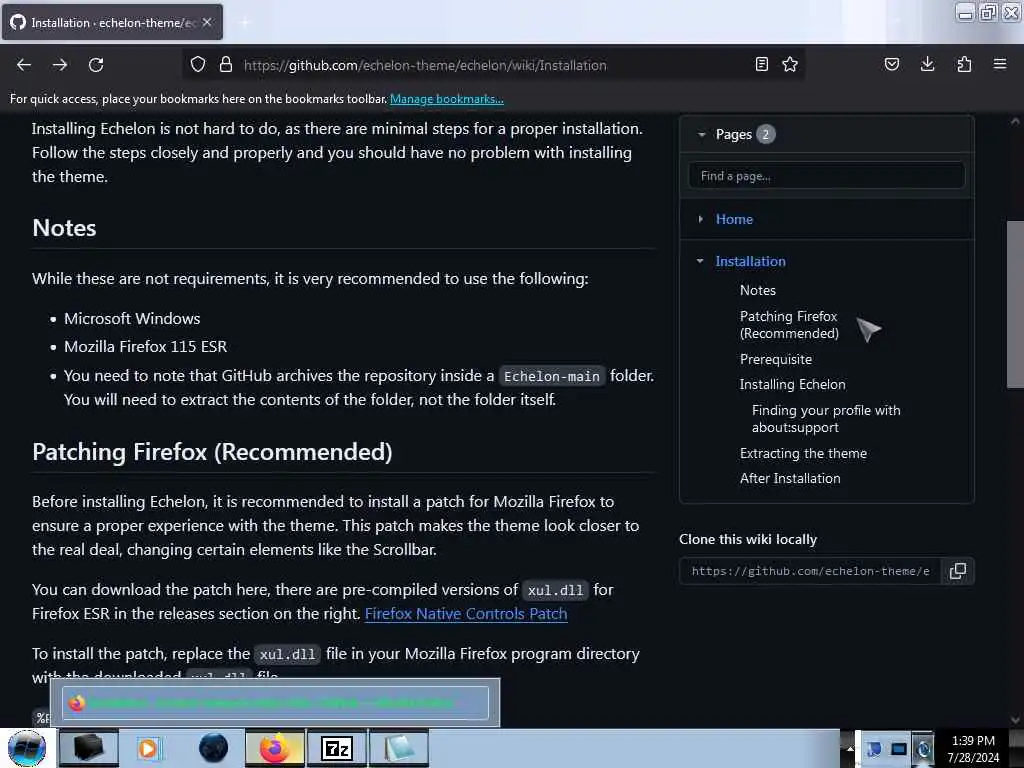
Task: Open the notepad-style taskbar icon
Action: pos(399,748)
